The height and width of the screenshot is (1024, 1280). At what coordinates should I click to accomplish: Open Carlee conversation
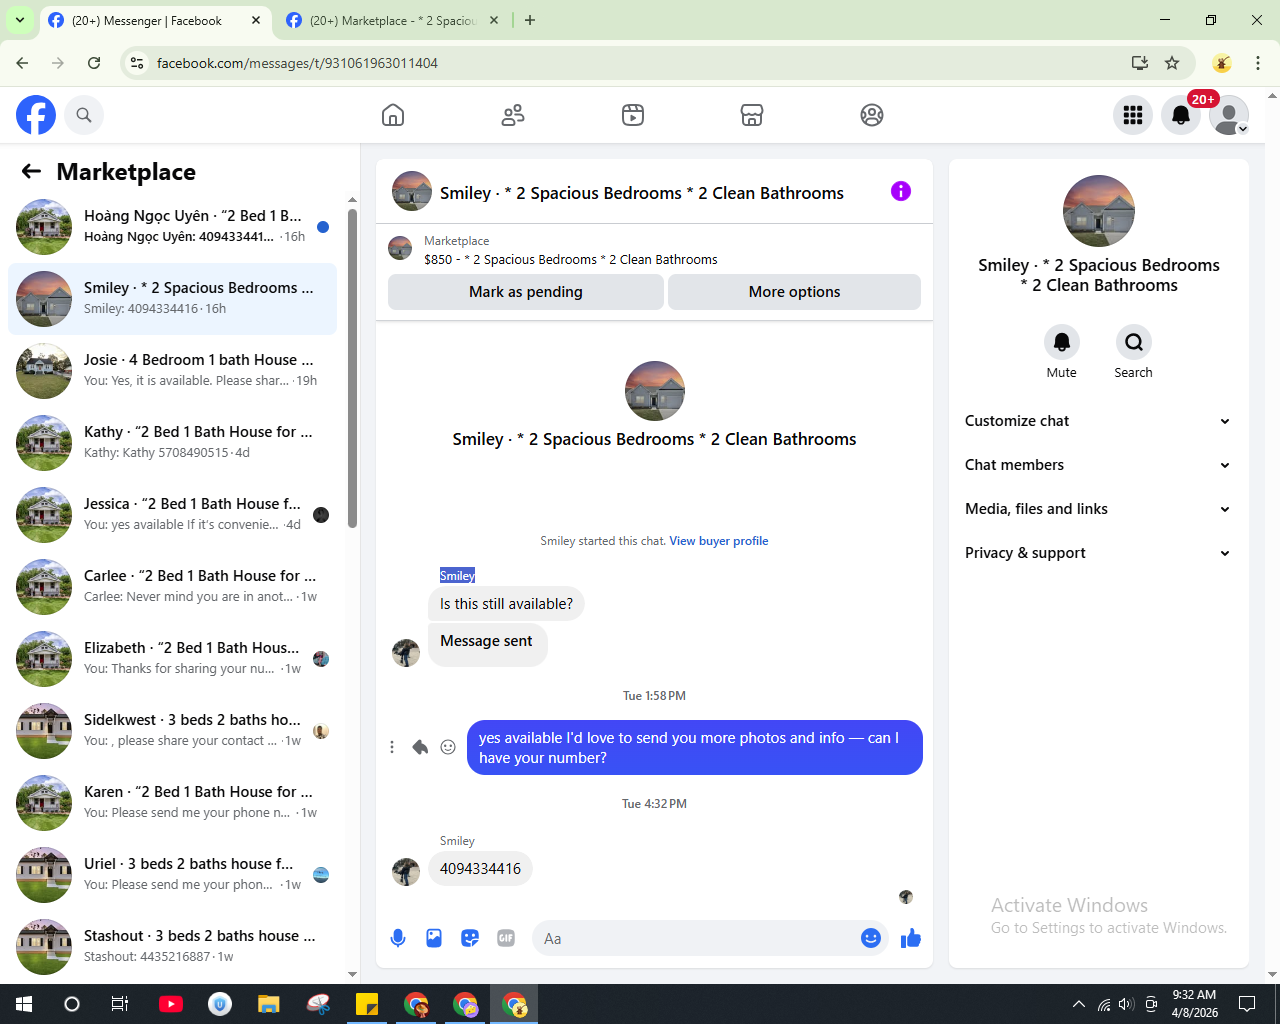pos(173,587)
